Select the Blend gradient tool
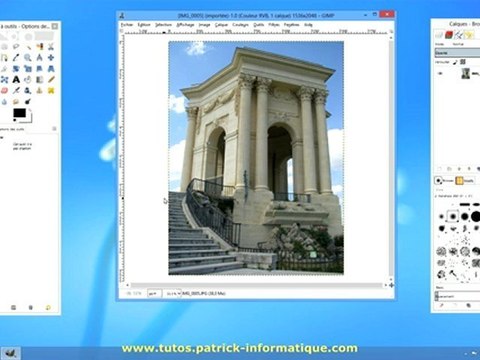Image resolution: width=480 pixels, height=360 pixels. (39, 80)
